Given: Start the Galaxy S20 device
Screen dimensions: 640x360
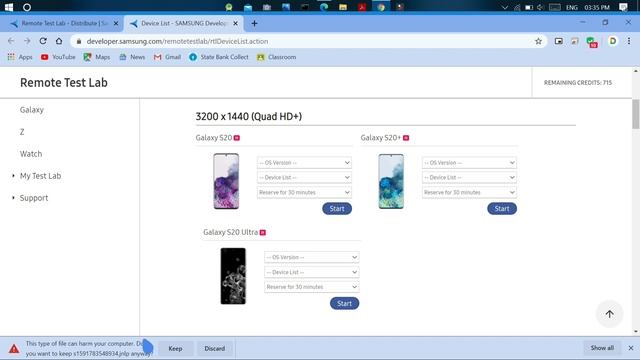Looking at the screenshot, I should [x=337, y=209].
